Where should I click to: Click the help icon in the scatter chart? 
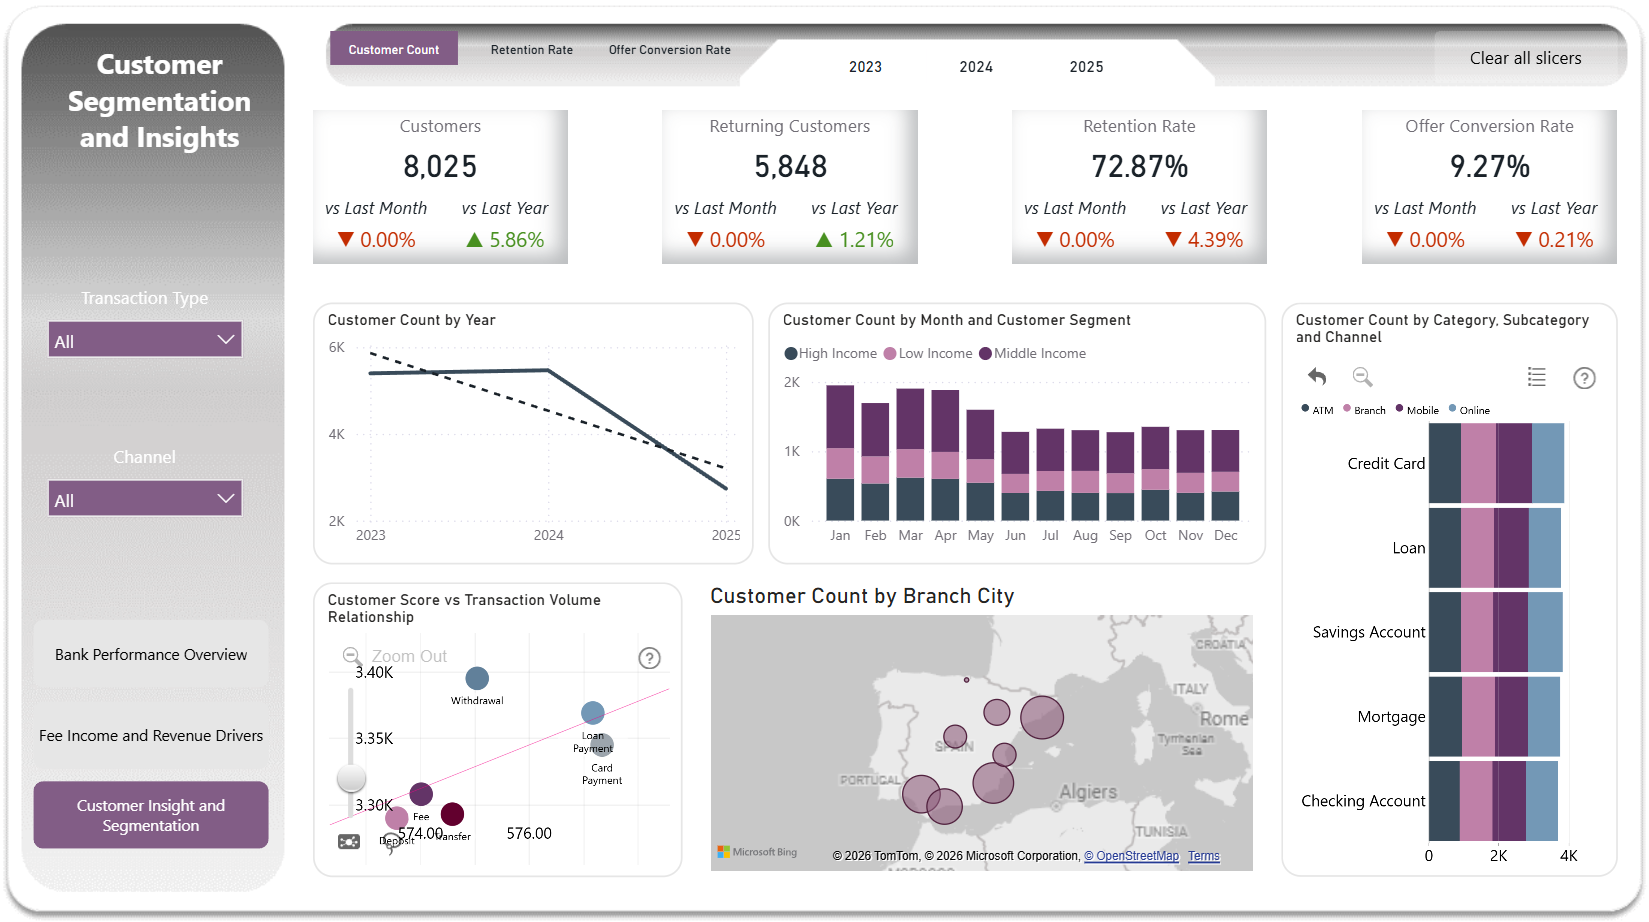(650, 658)
